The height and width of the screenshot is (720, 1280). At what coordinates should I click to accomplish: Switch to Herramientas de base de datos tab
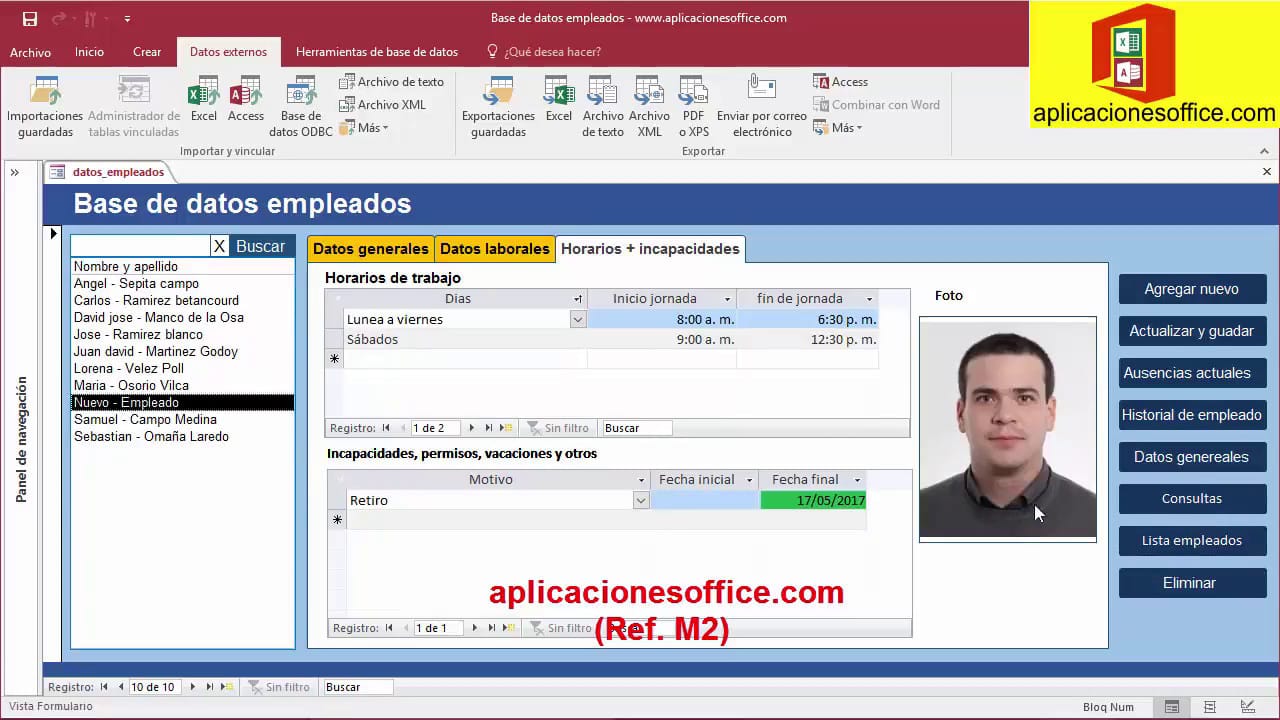[377, 52]
